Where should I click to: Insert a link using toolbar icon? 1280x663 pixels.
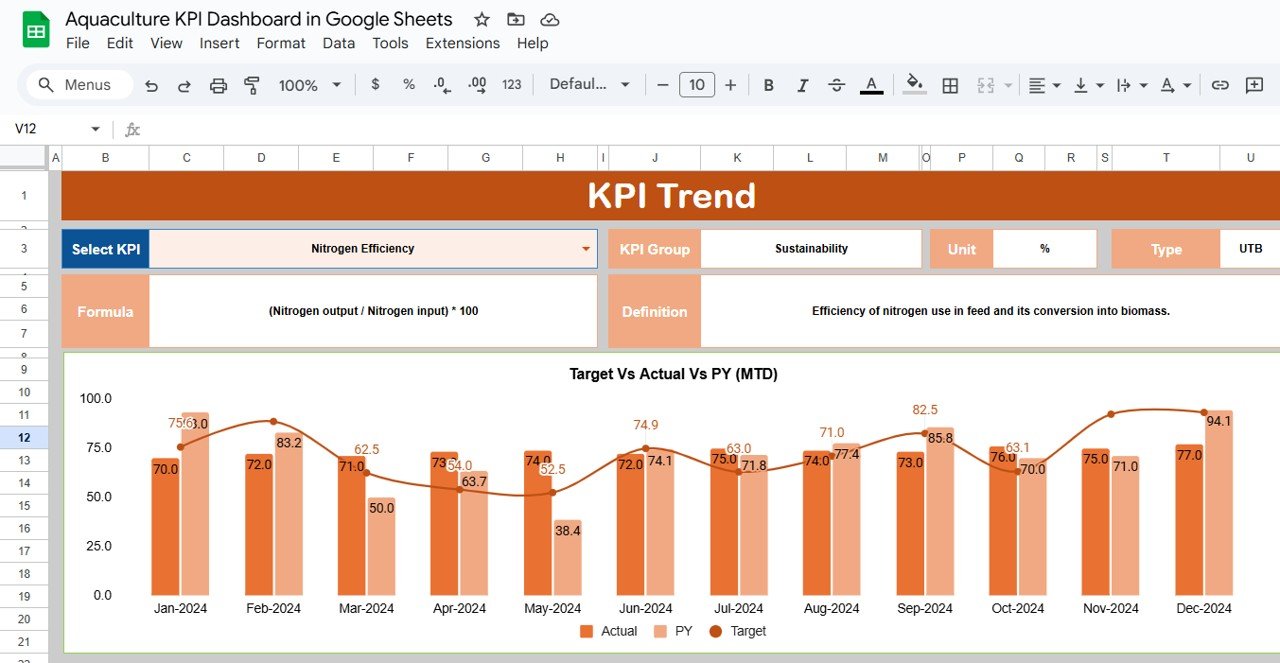click(x=1220, y=85)
